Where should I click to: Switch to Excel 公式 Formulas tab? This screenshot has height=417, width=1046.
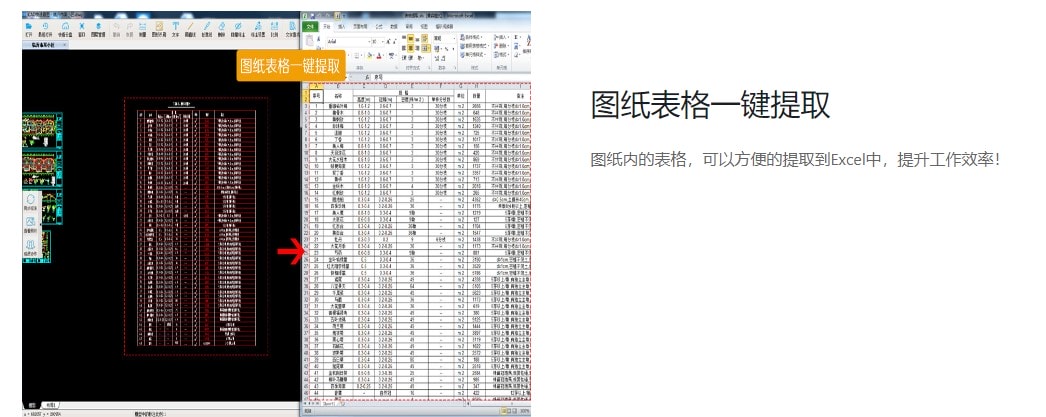tap(379, 27)
